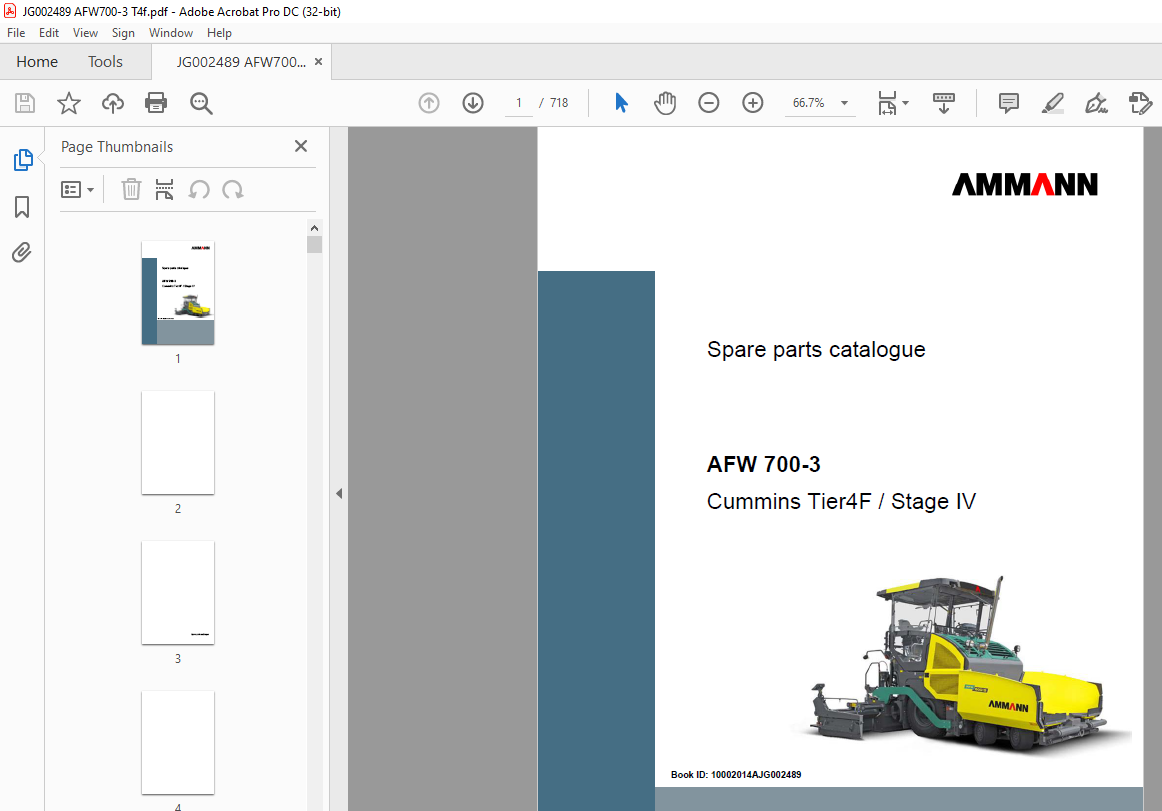
Task: Open the Help menu
Action: coord(219,33)
